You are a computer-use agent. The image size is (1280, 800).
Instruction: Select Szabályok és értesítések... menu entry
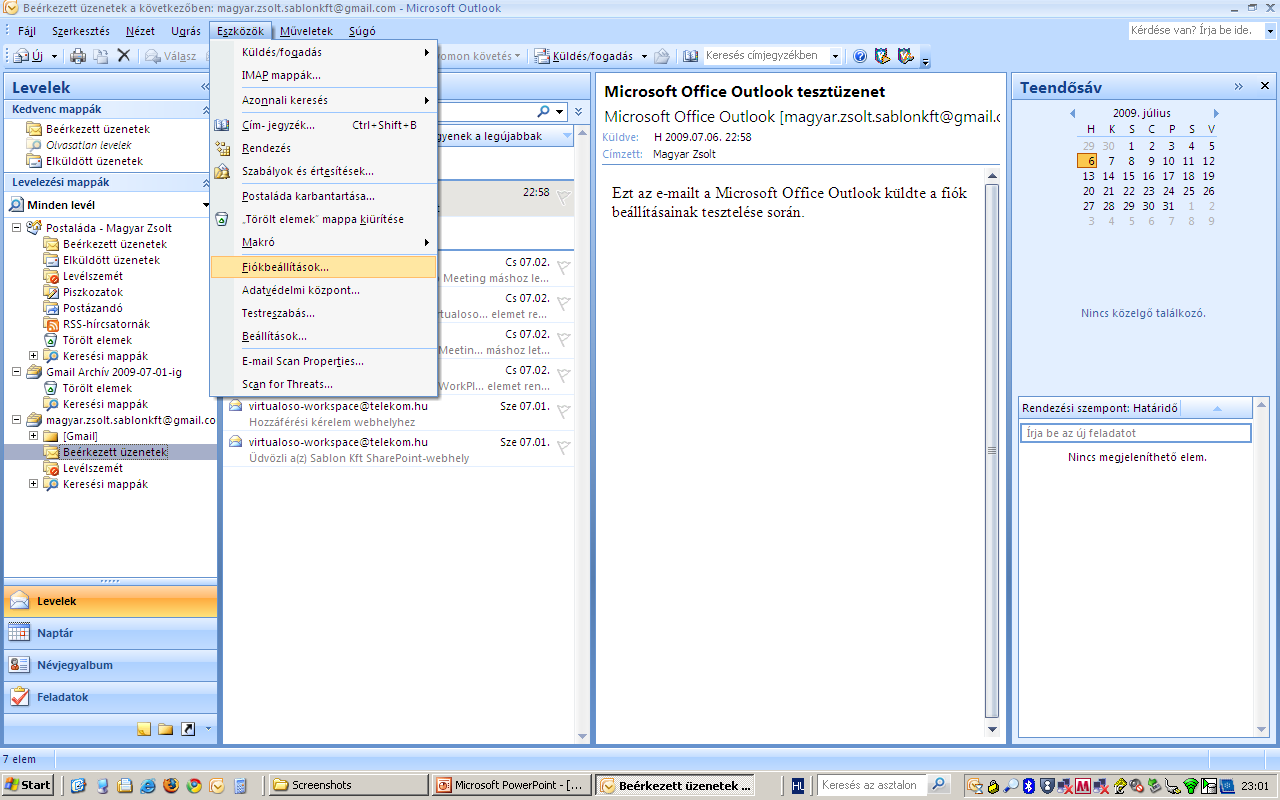click(x=324, y=171)
